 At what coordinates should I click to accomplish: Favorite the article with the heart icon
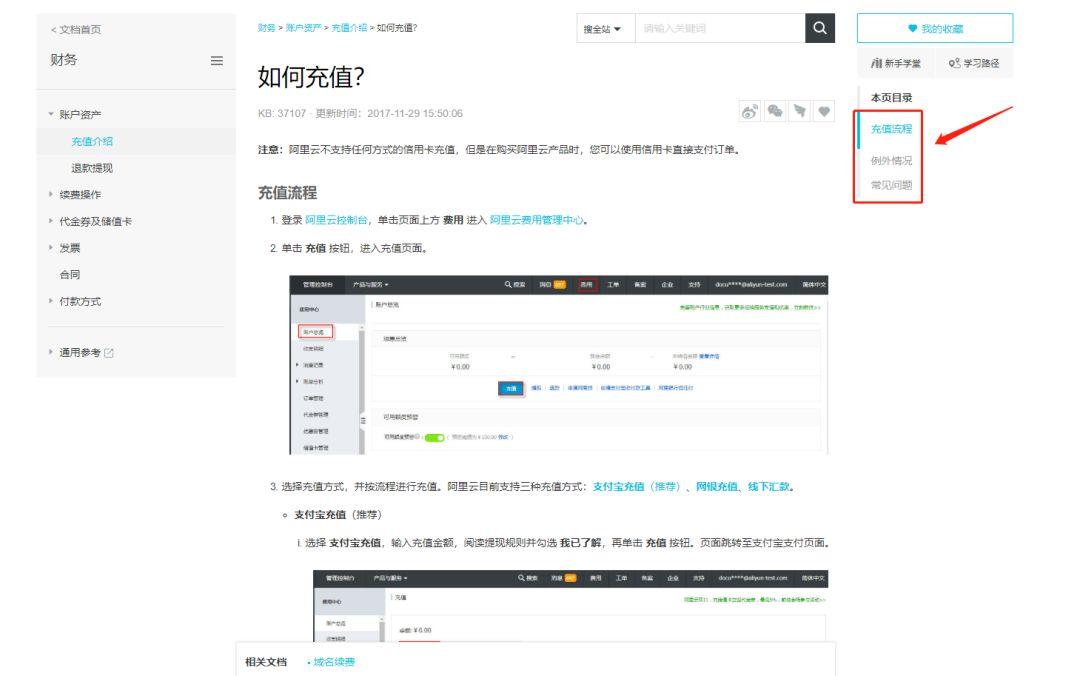pos(824,111)
